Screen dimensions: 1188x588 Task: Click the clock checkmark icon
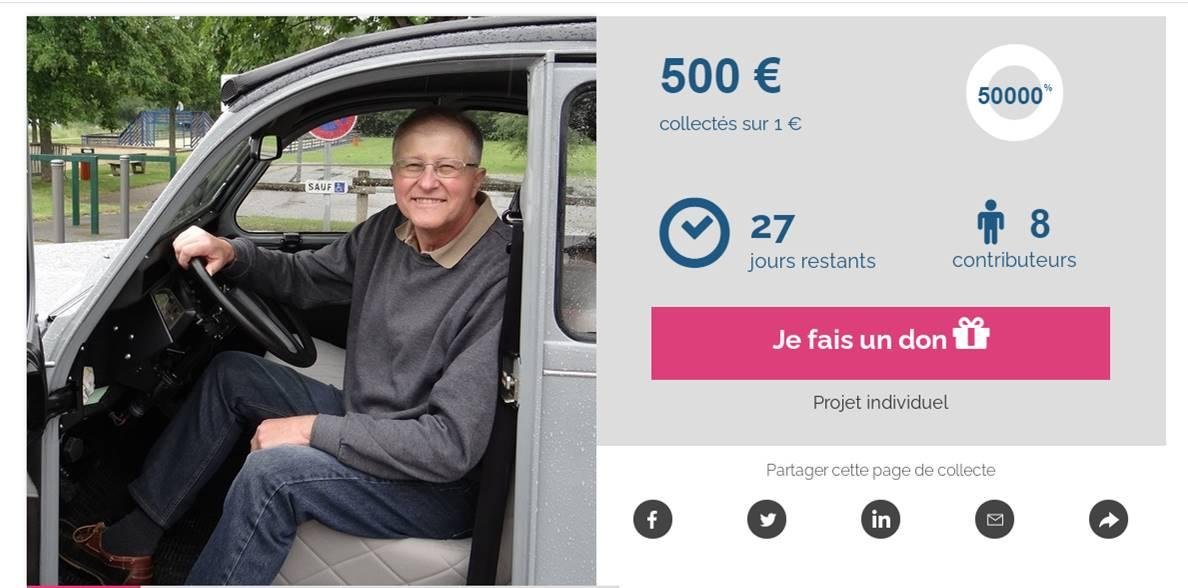click(694, 233)
